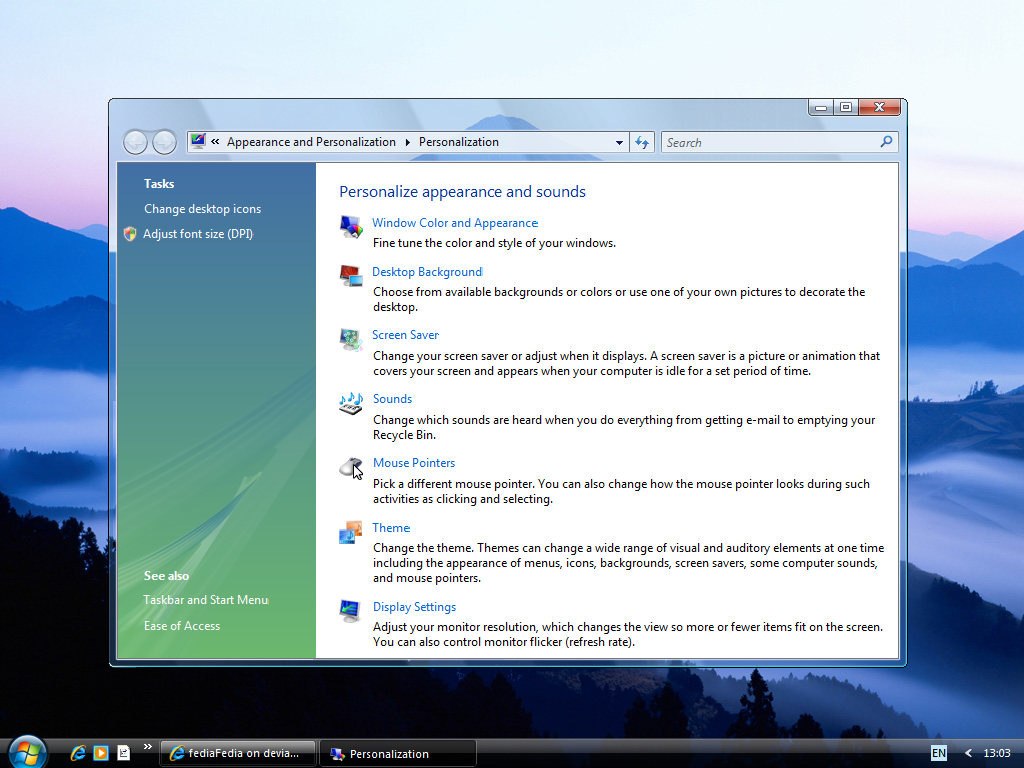Click the Mouse Pointers mouse icon

click(x=351, y=467)
